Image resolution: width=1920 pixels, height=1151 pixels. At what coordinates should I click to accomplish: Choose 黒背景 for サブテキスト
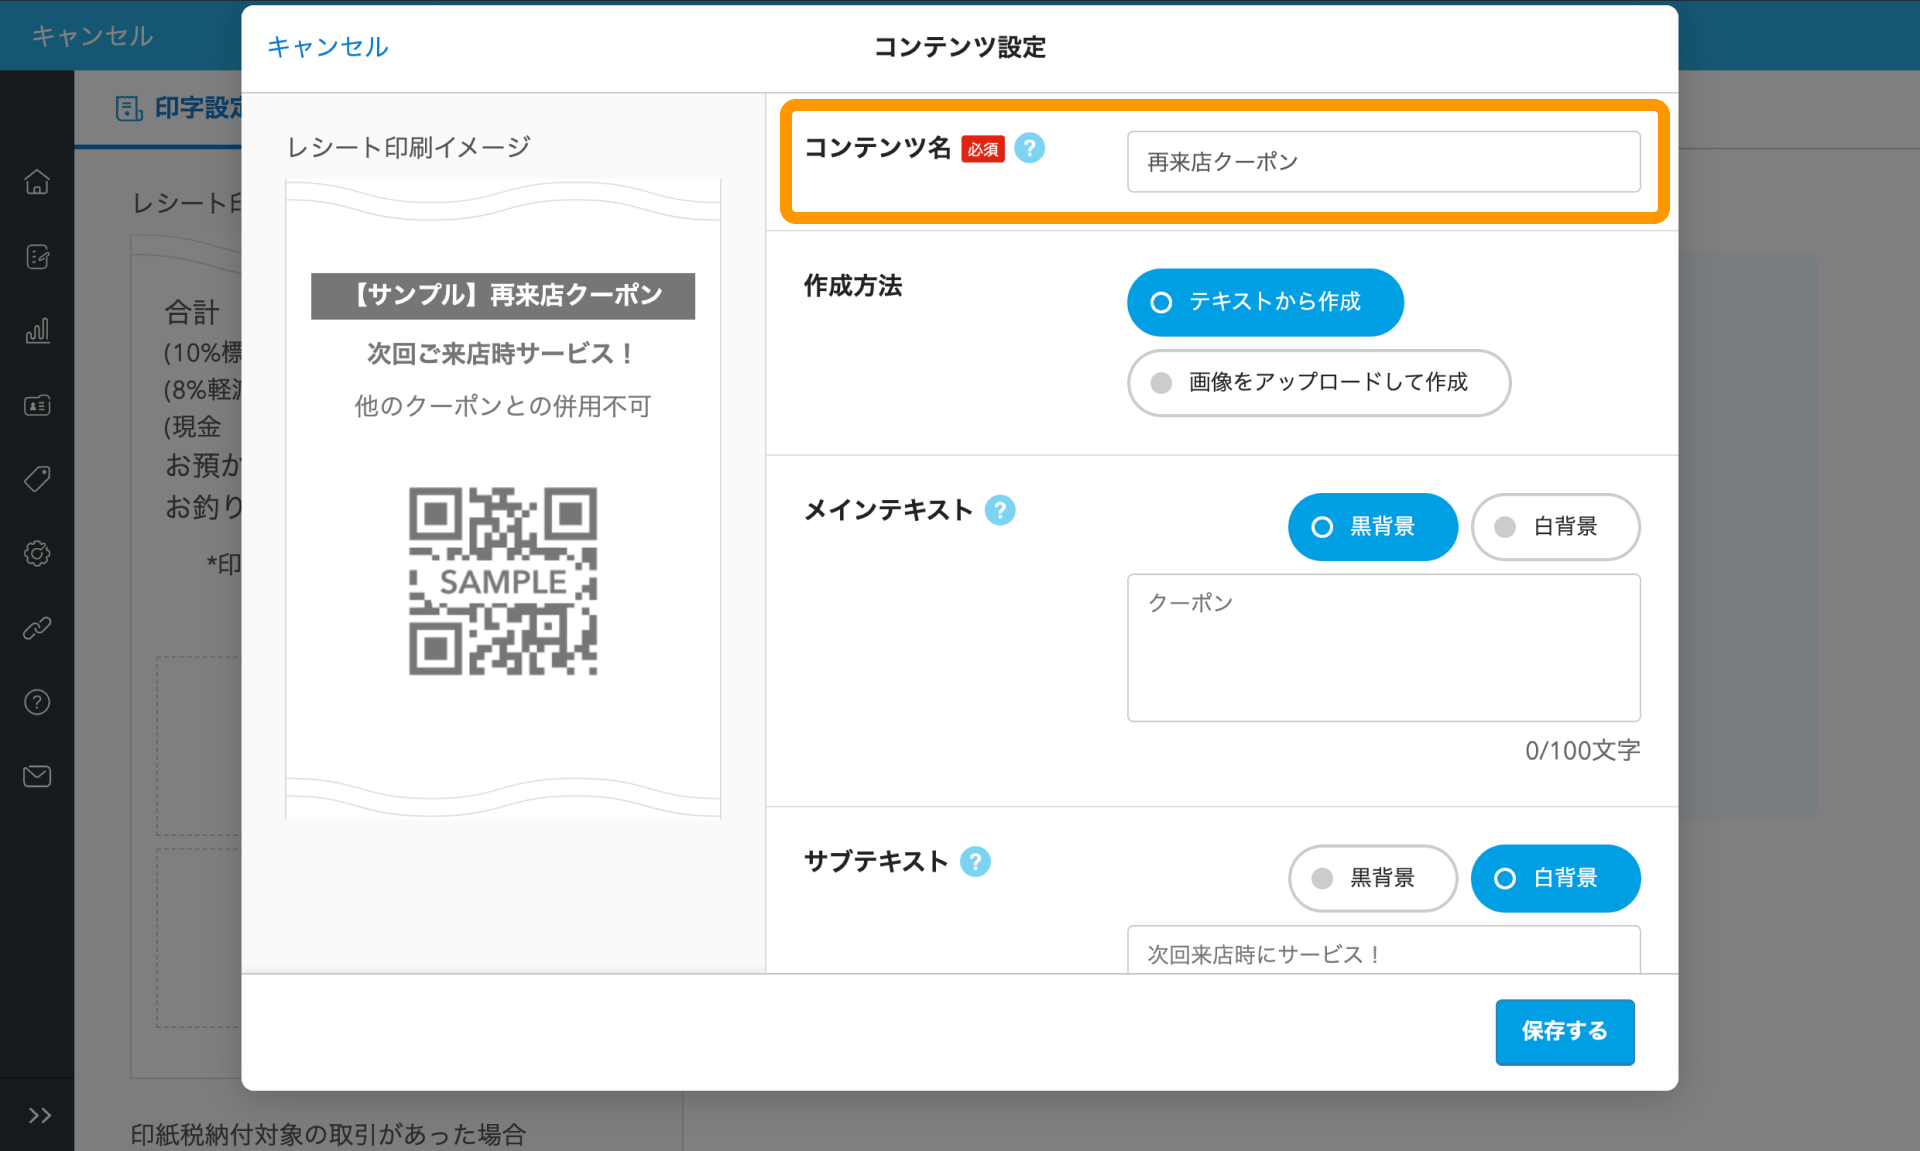1372,878
